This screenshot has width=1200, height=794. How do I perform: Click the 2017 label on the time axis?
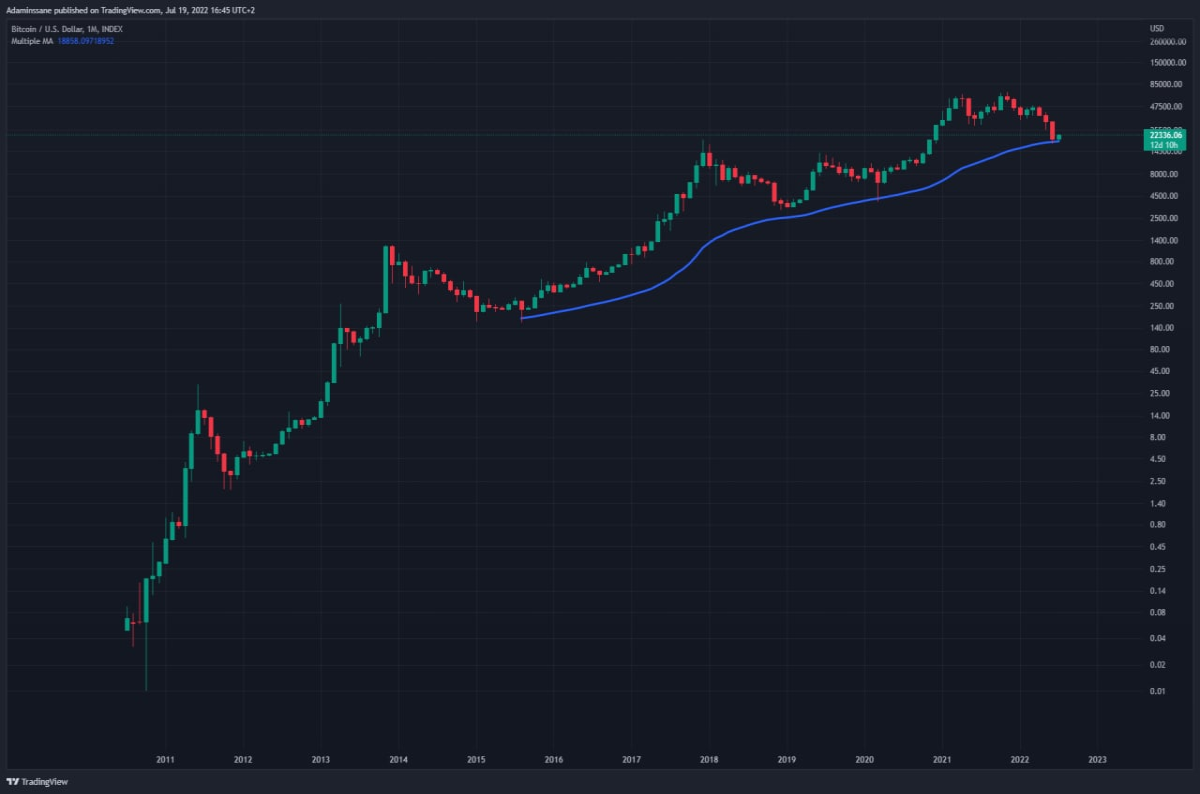click(631, 759)
